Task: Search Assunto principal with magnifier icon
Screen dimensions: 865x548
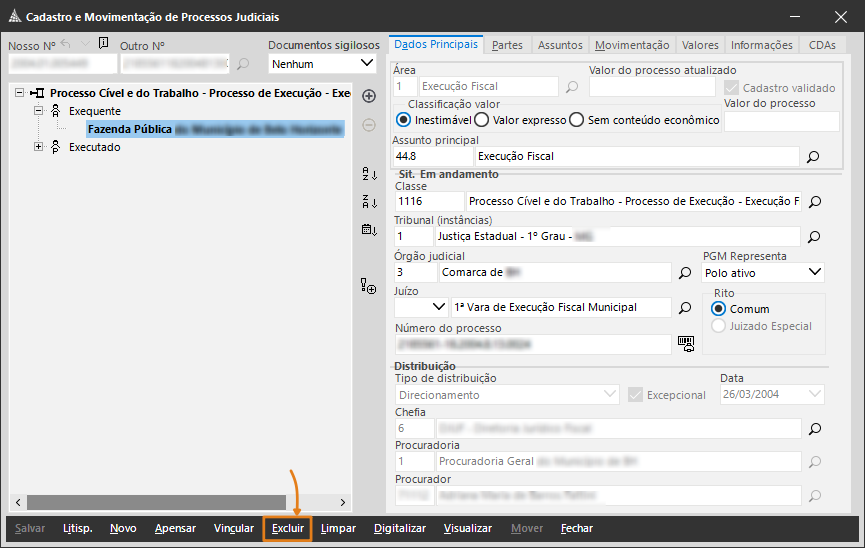Action: click(x=814, y=157)
